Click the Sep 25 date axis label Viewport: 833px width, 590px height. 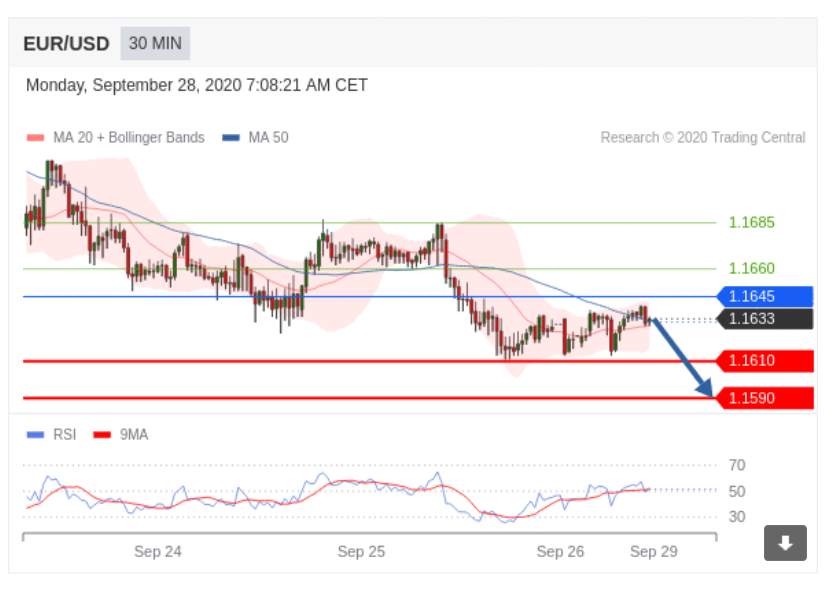(x=361, y=552)
